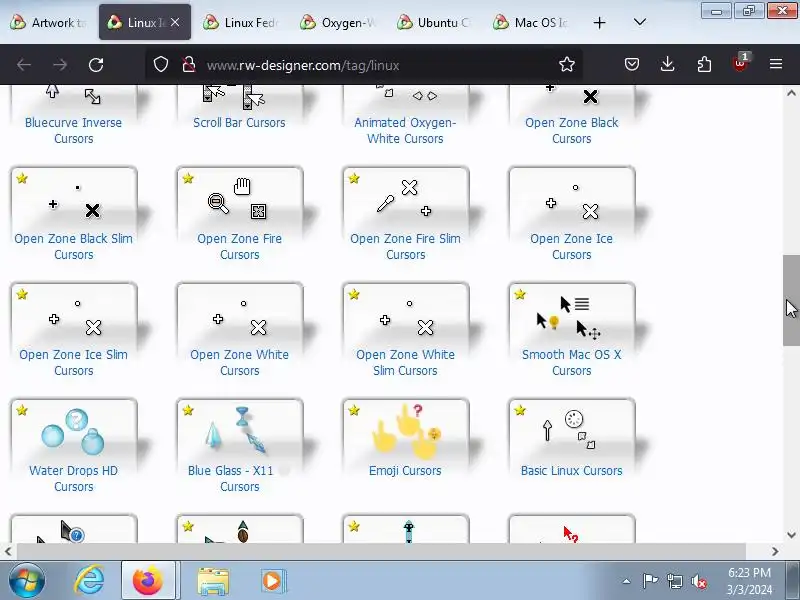Image resolution: width=800 pixels, height=600 pixels.
Task: Open Open Zone White Slim Cursors link
Action: pos(405,362)
